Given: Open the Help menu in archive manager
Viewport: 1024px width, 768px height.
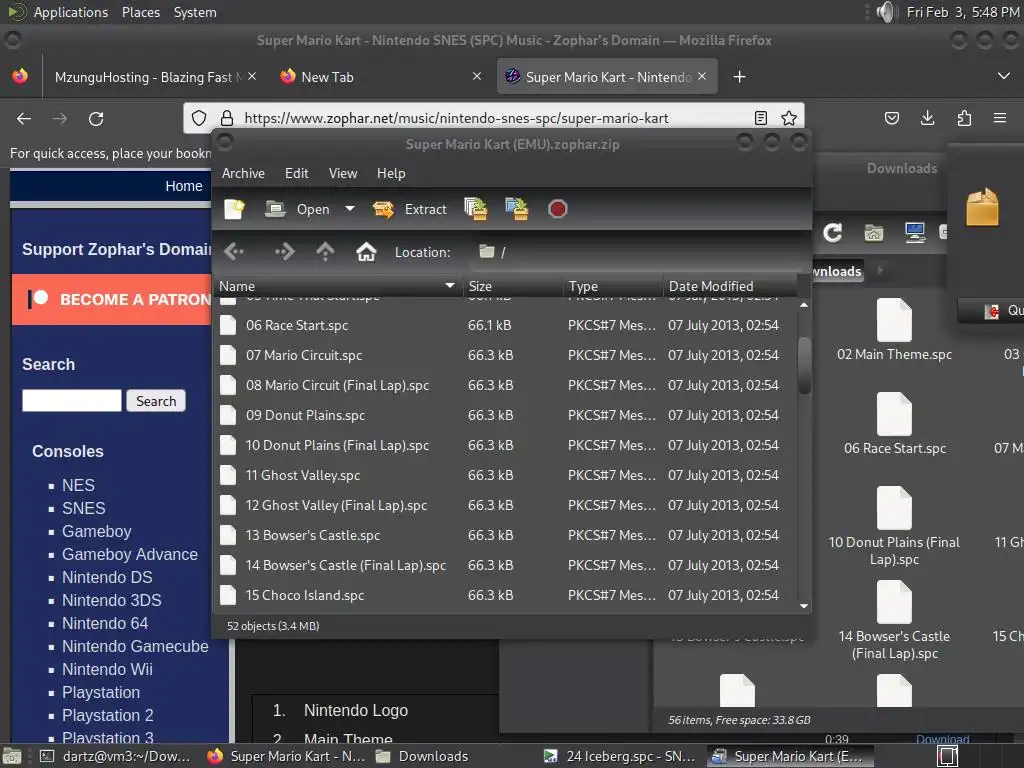Looking at the screenshot, I should click(391, 173).
